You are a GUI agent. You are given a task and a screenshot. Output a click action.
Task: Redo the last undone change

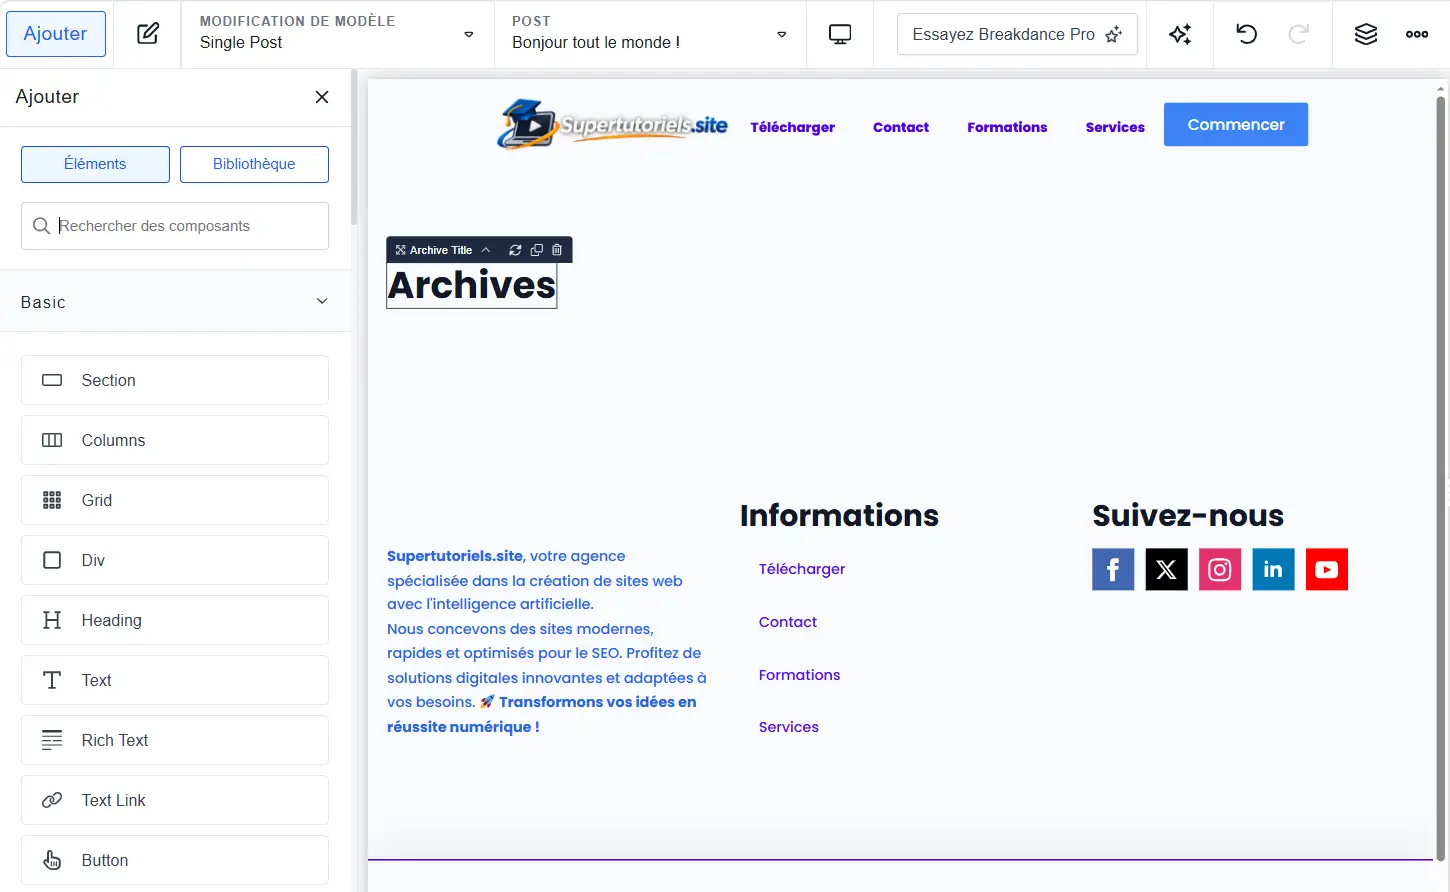pyautogui.click(x=1299, y=34)
